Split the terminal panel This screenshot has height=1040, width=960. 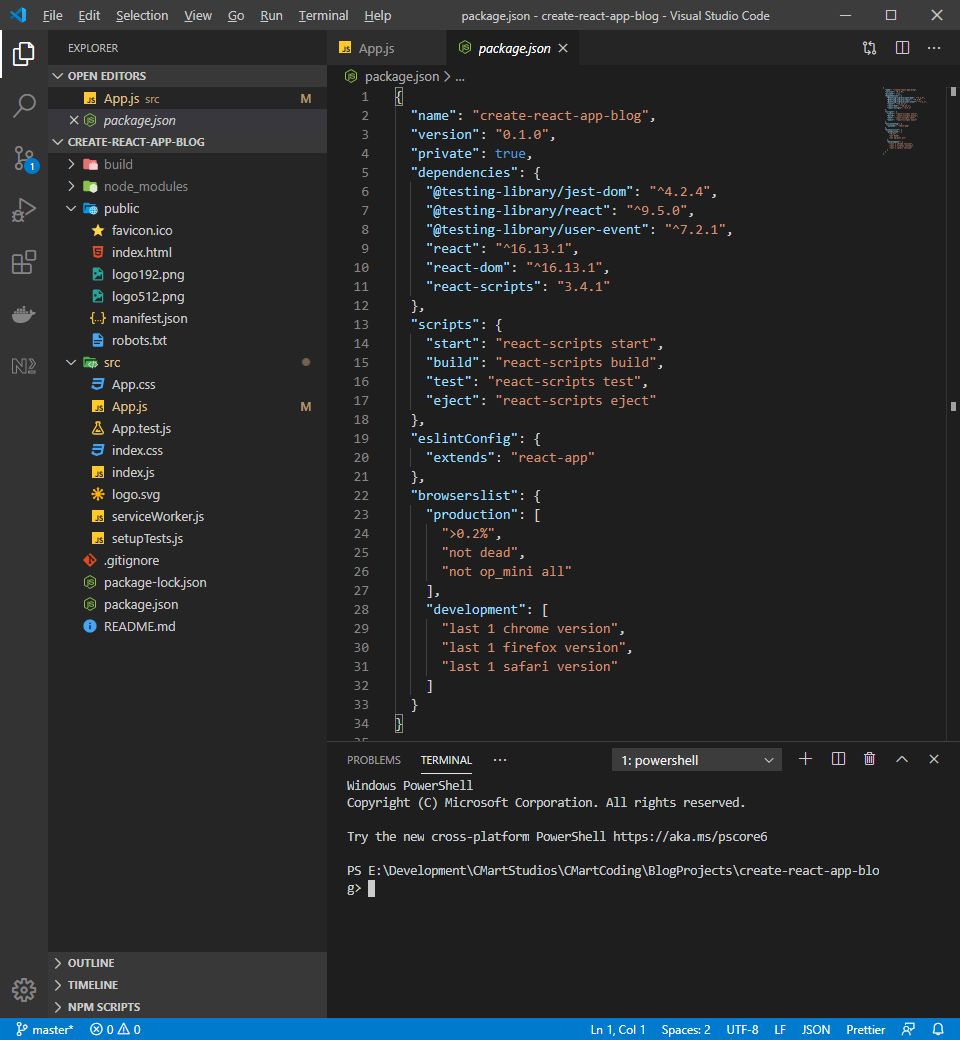[x=838, y=759]
